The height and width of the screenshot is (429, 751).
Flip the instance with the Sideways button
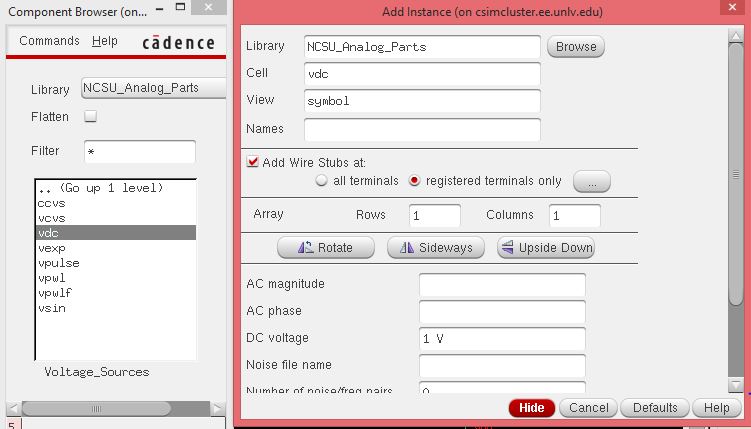435,248
